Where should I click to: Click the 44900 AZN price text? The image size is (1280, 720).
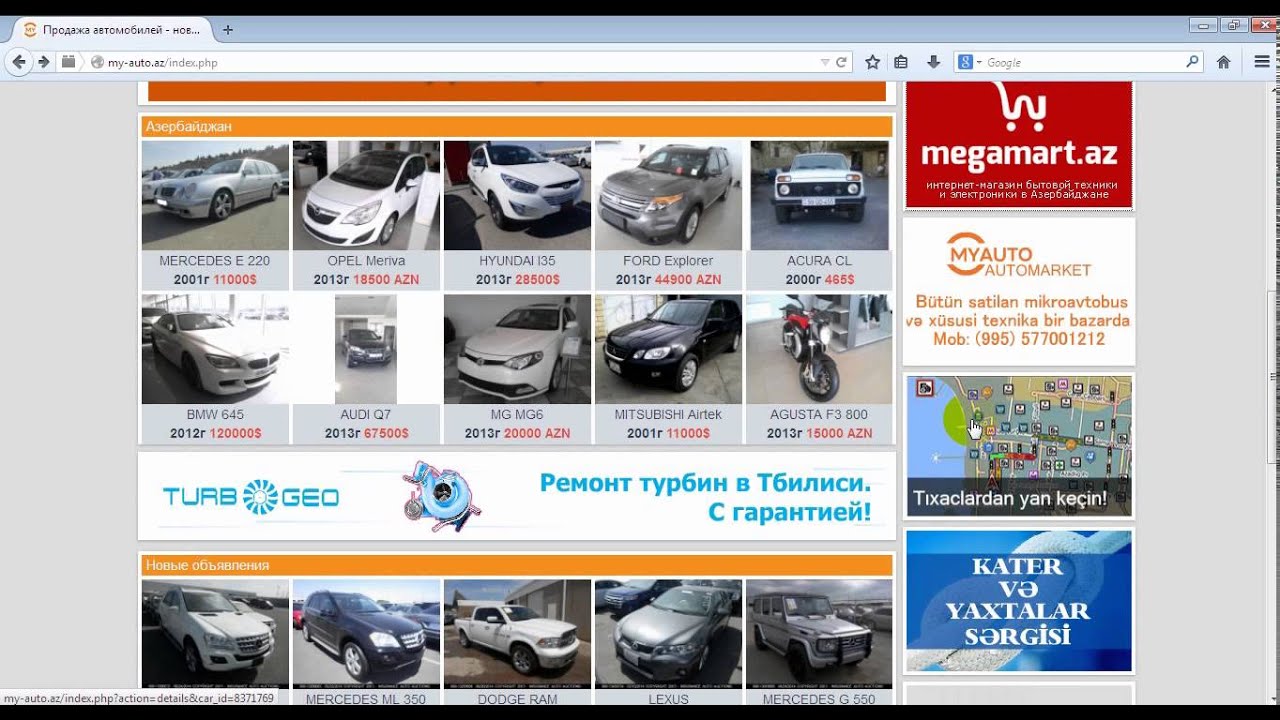(x=688, y=280)
